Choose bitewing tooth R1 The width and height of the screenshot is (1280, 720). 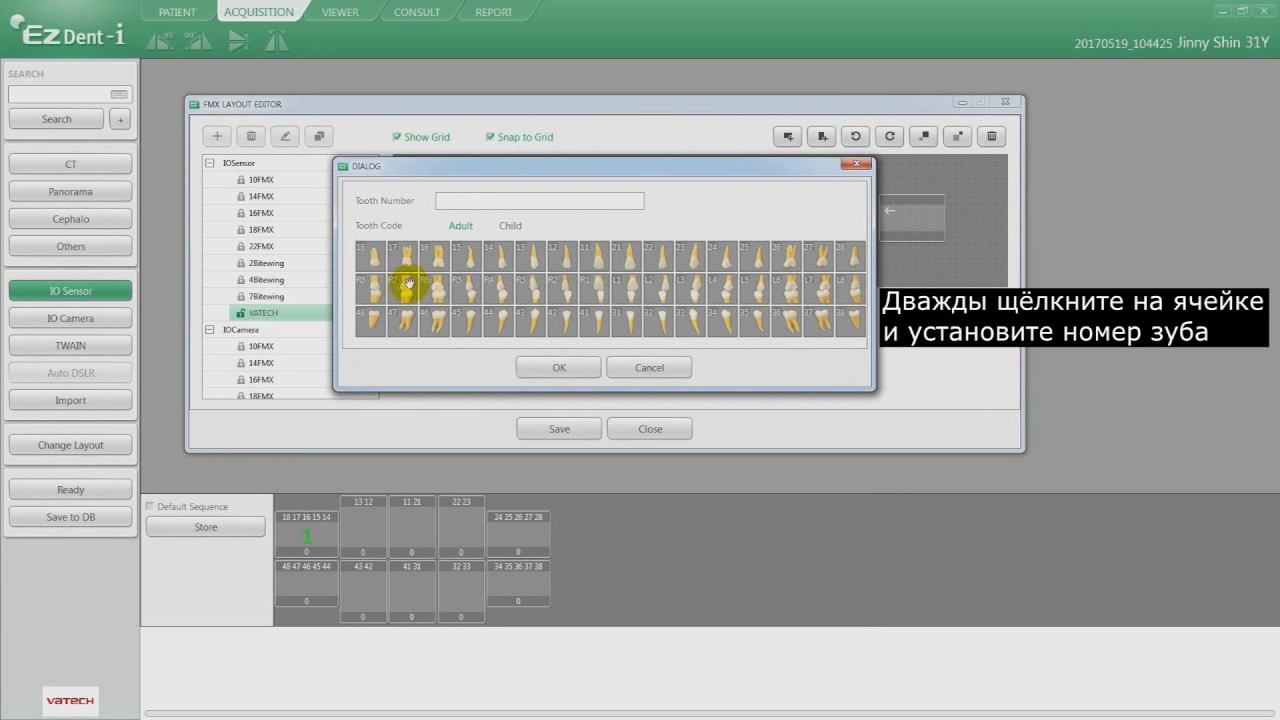[x=594, y=288]
